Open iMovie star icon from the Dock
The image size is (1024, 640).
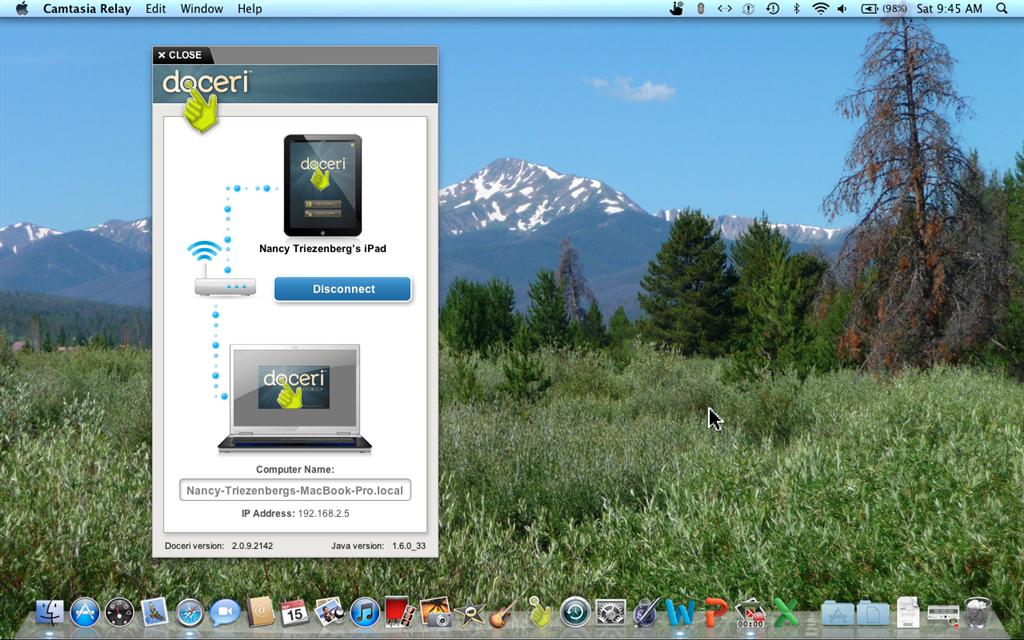click(470, 614)
